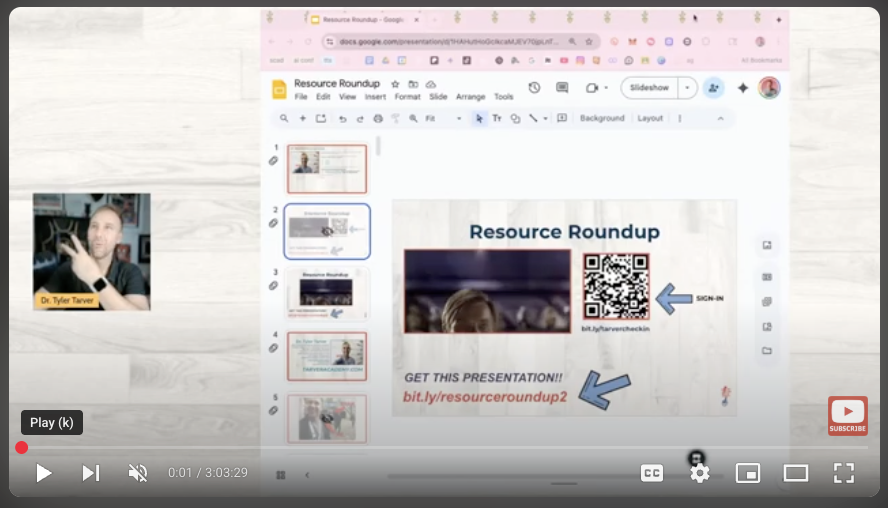This screenshot has width=888, height=508.
Task: Open the Tools menu
Action: [x=503, y=97]
